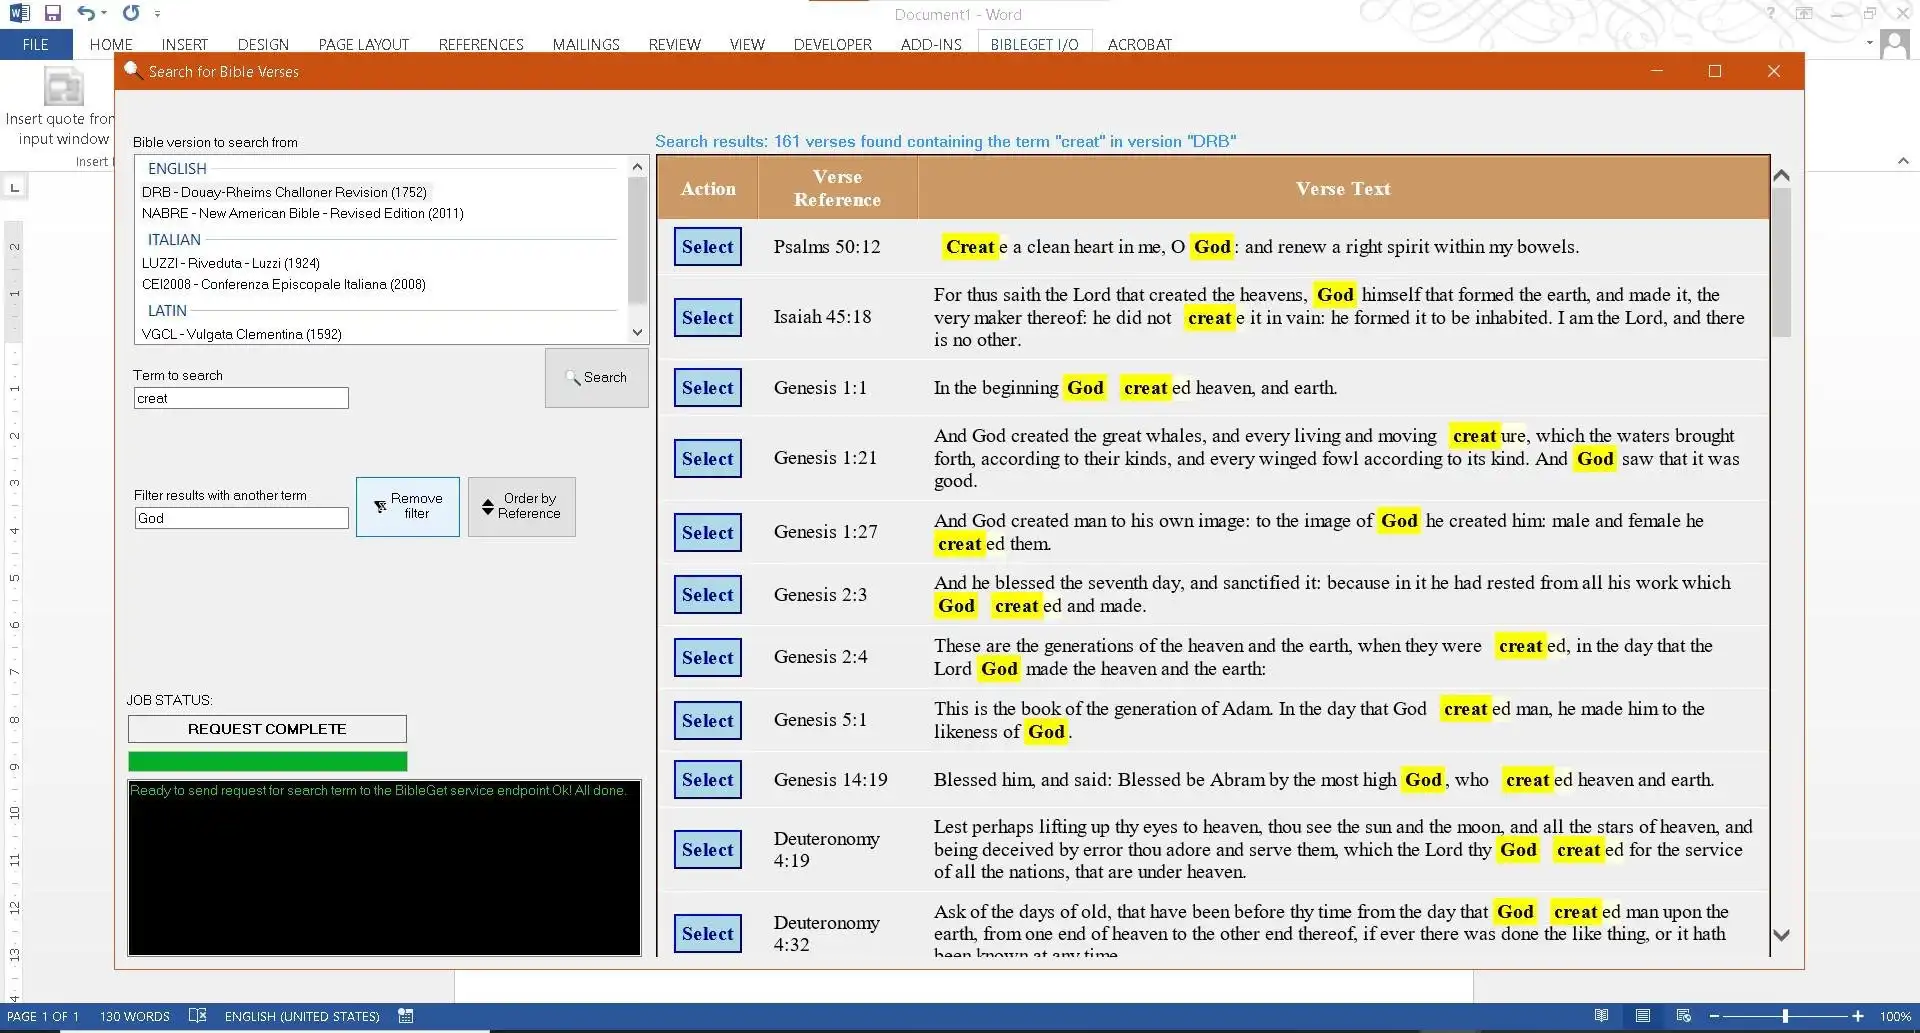
Task: Open the REVIEW ribbon tab
Action: 674,44
